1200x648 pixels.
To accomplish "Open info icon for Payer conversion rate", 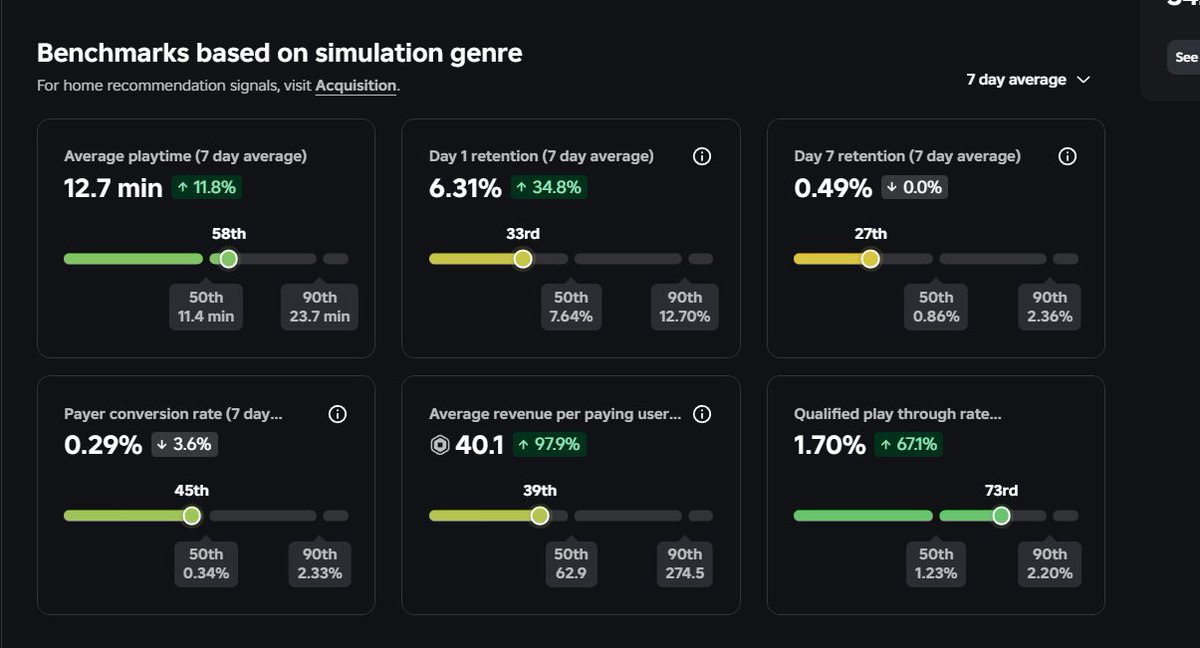I will point(337,414).
